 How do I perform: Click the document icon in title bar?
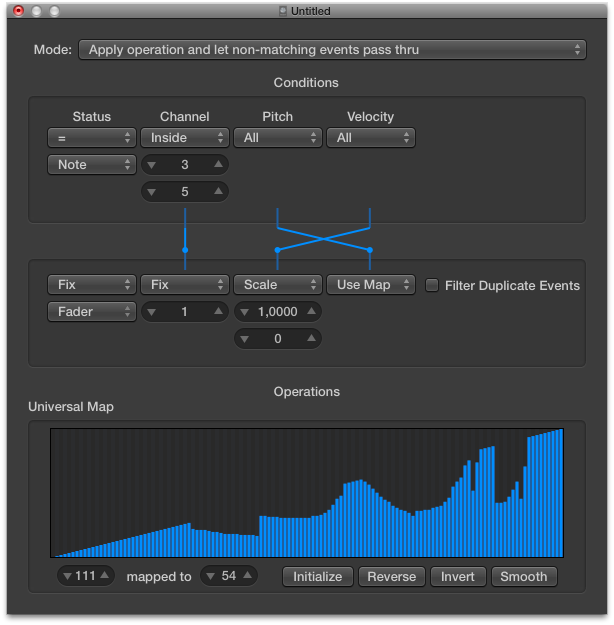[x=283, y=11]
